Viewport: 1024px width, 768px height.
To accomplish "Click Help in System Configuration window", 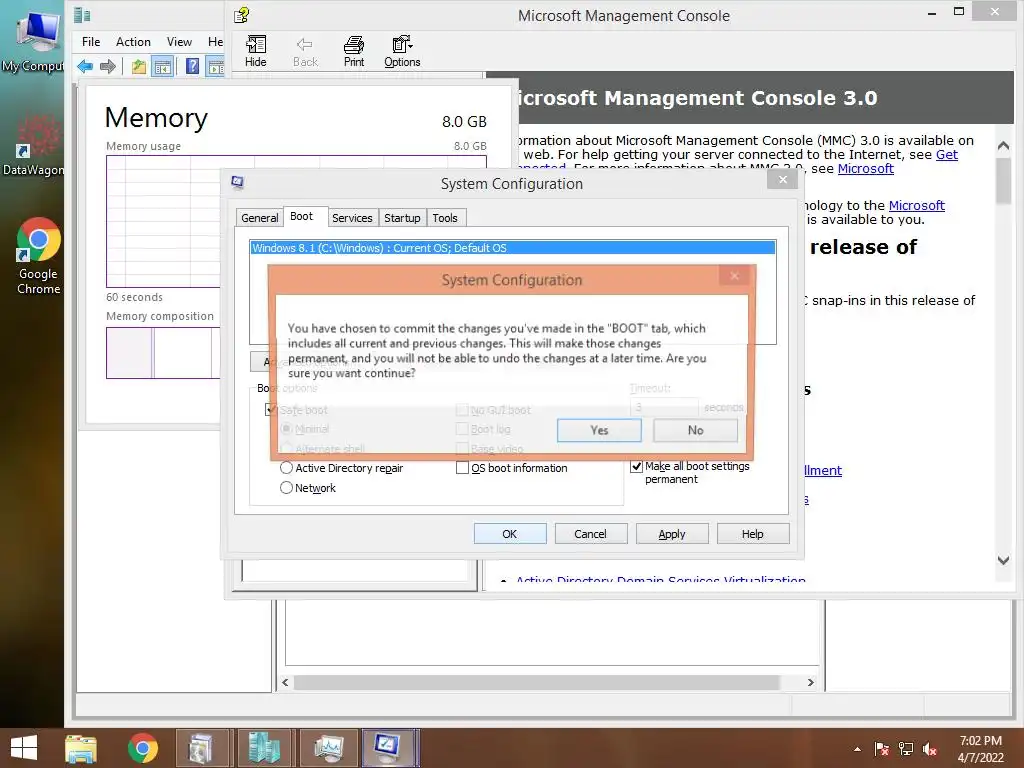I will point(753,534).
